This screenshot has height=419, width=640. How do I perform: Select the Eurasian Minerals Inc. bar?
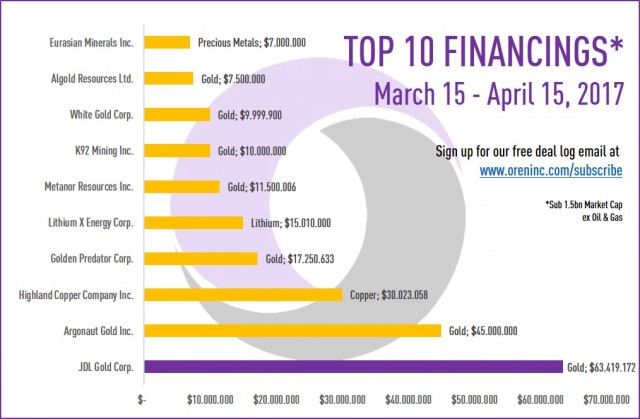pyautogui.click(x=167, y=42)
